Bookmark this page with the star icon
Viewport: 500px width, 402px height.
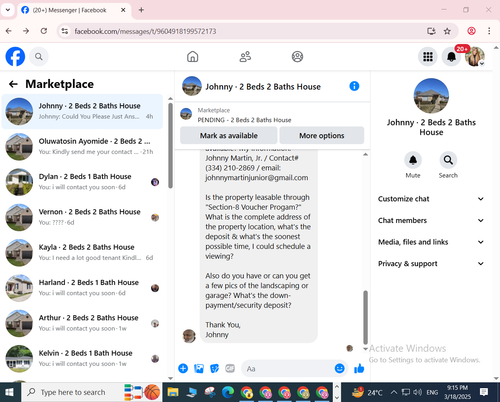click(x=447, y=31)
